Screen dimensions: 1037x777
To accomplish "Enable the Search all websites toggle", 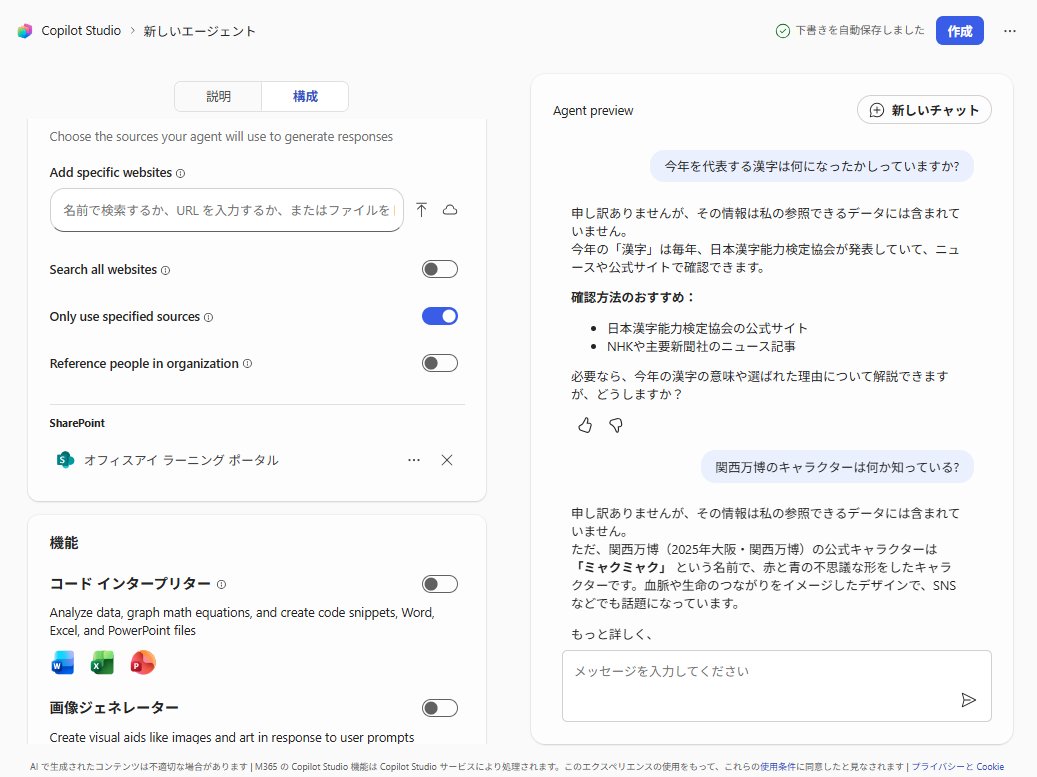I will (x=440, y=269).
